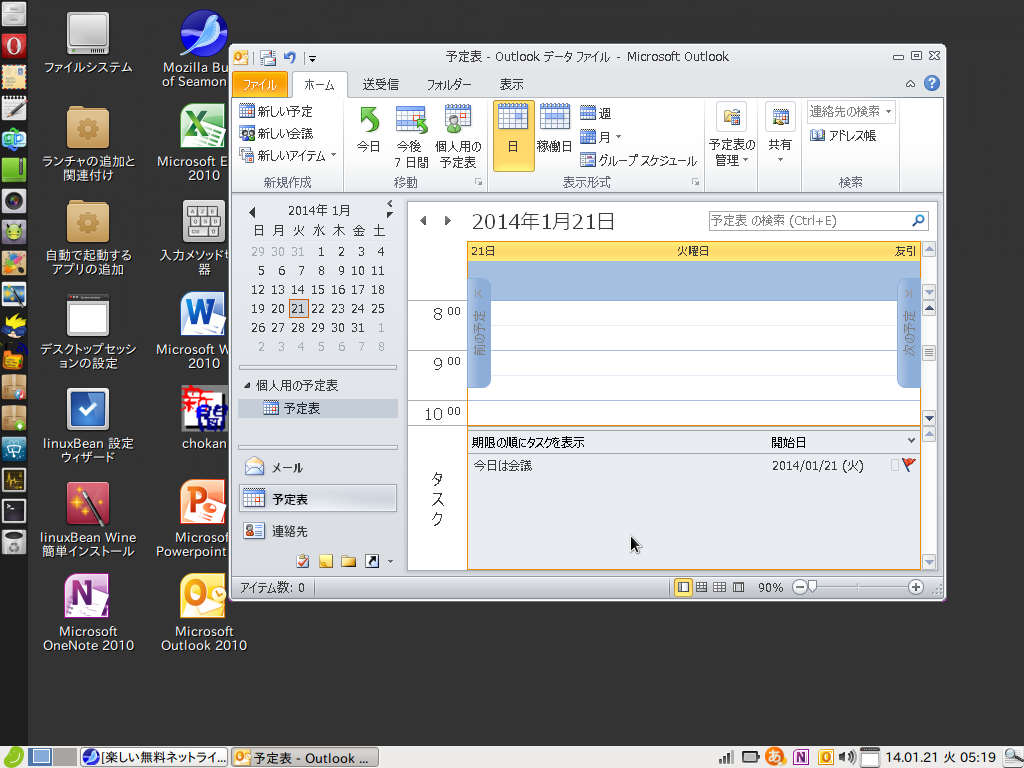
Task: Select the Classic status bar view button
Action: point(739,587)
